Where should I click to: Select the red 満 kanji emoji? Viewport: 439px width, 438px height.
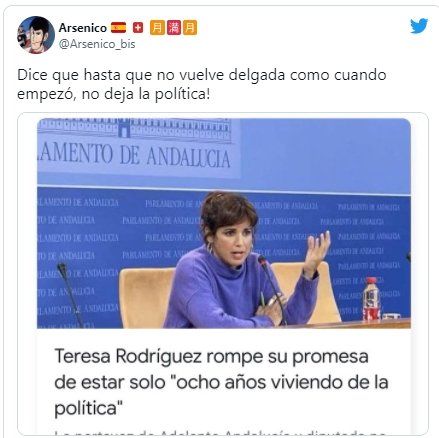click(174, 27)
